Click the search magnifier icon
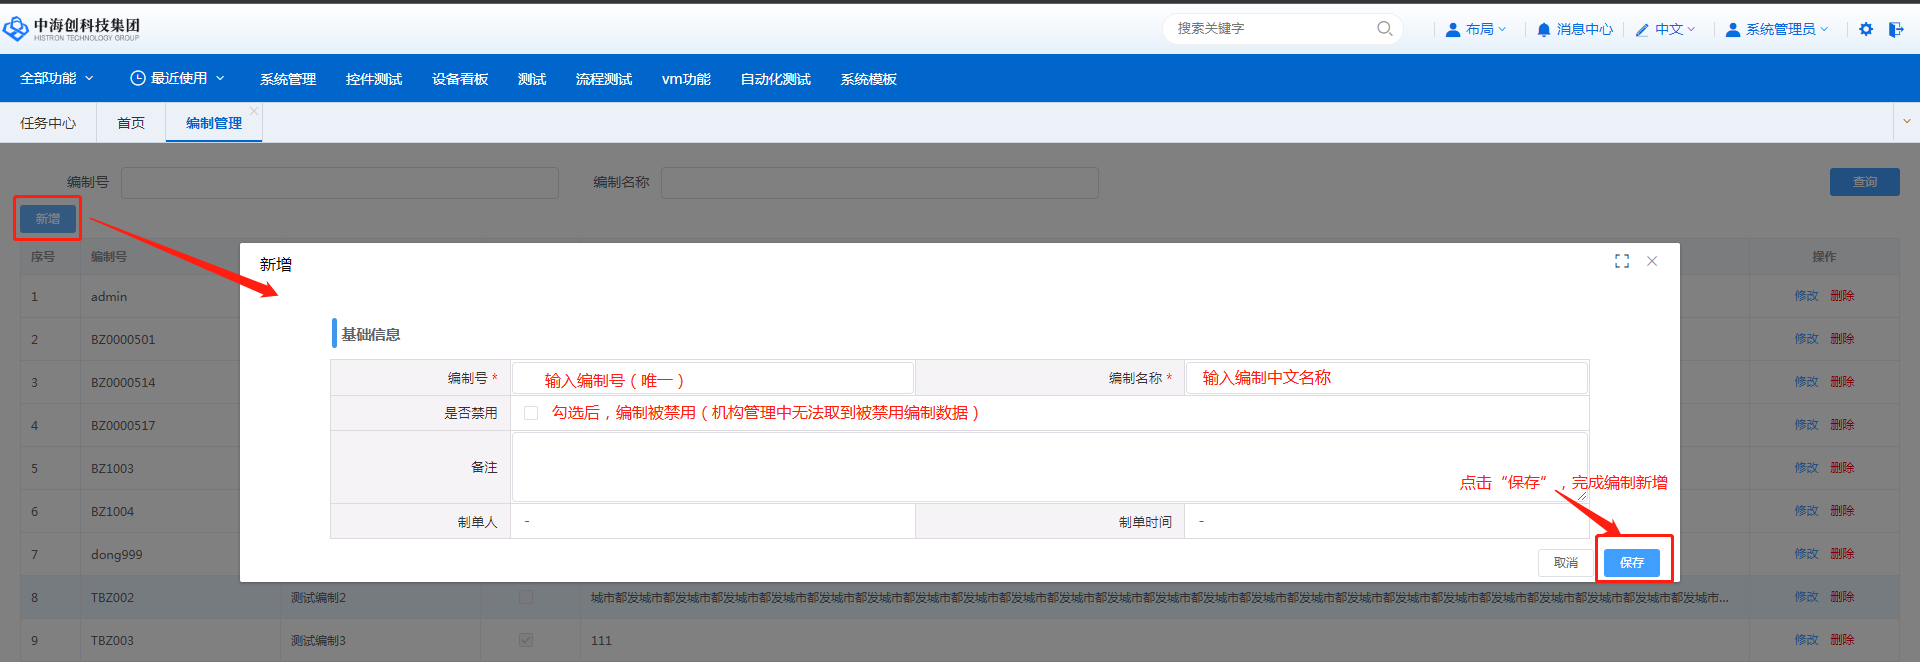 click(x=1385, y=29)
